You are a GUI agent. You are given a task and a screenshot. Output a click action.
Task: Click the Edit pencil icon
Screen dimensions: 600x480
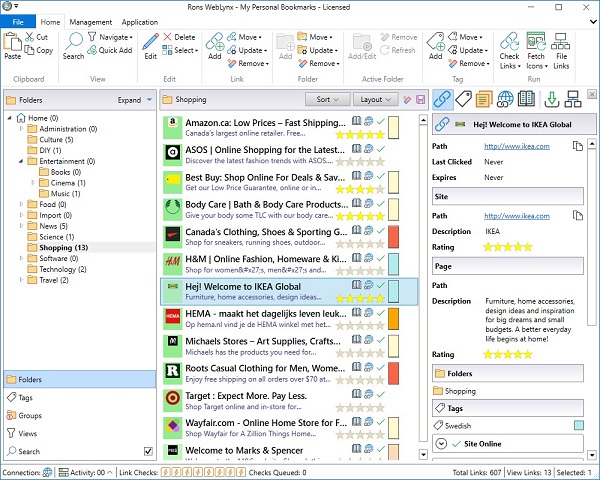151,41
